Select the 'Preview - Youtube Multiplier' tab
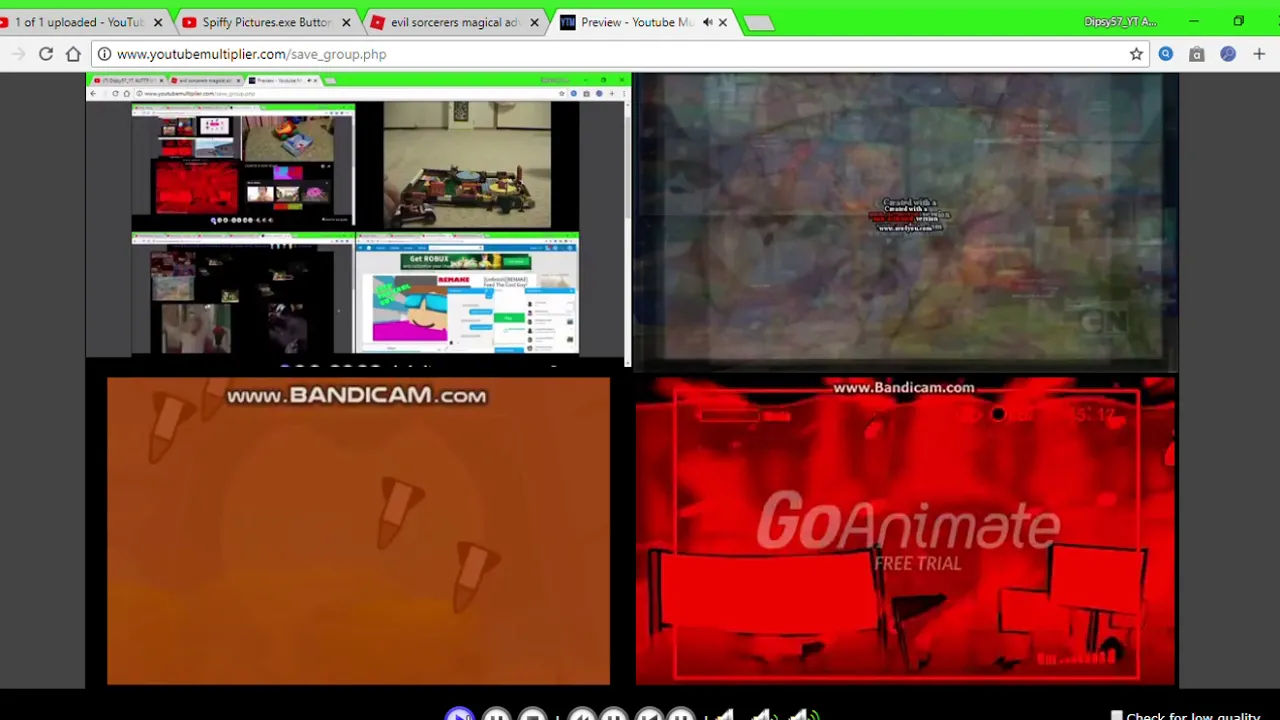Viewport: 1280px width, 720px height. pos(635,22)
